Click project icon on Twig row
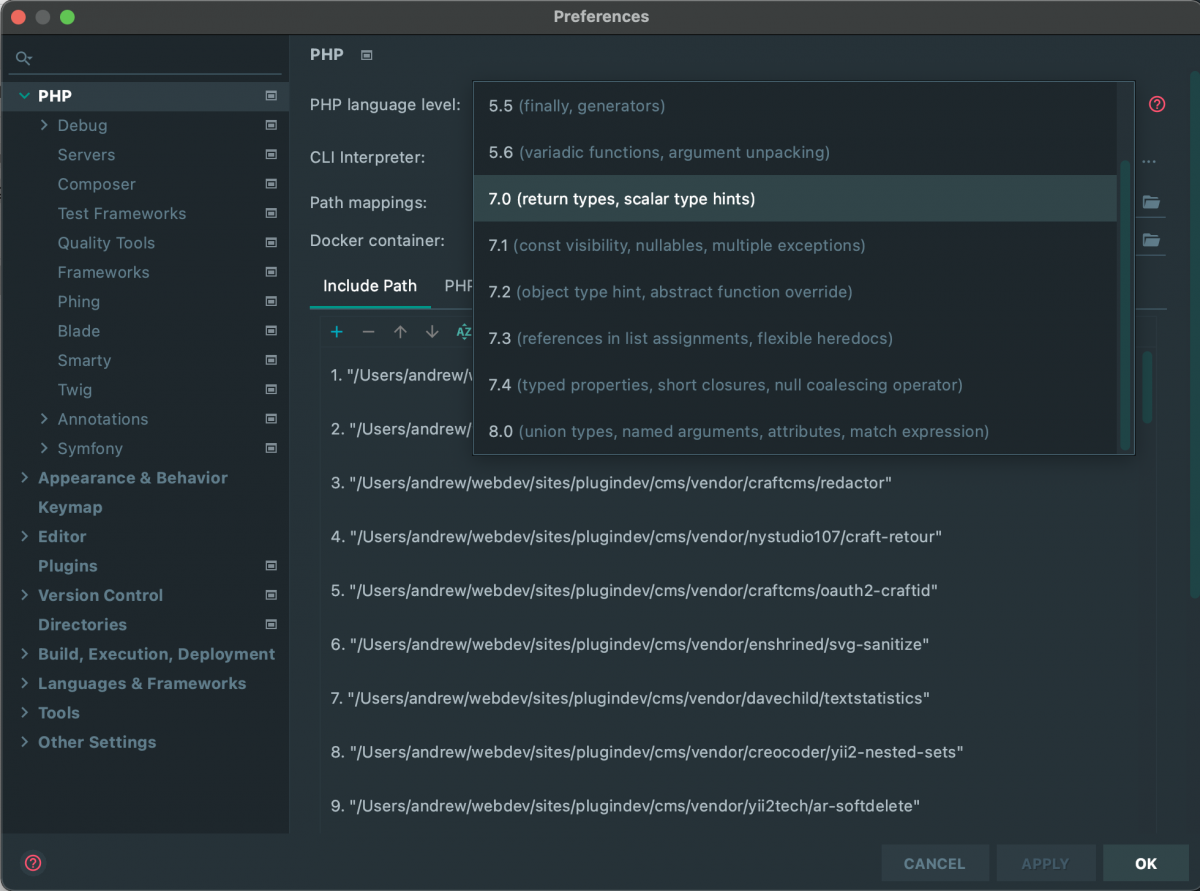1200x891 pixels. pyautogui.click(x=271, y=389)
